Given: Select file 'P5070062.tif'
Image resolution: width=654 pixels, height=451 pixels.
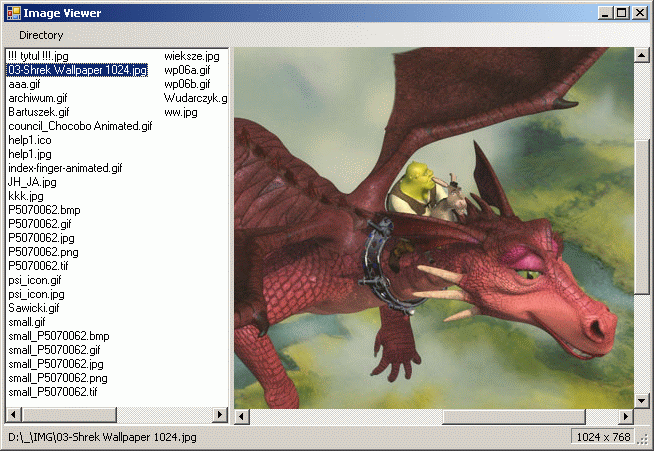Looking at the screenshot, I should [x=38, y=266].
